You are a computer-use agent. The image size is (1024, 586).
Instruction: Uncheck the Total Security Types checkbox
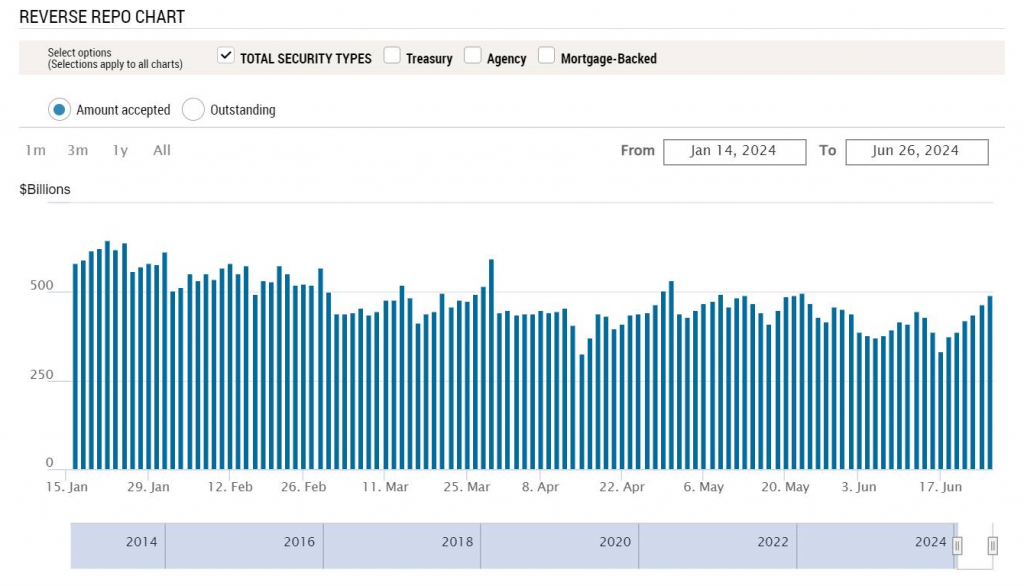226,56
